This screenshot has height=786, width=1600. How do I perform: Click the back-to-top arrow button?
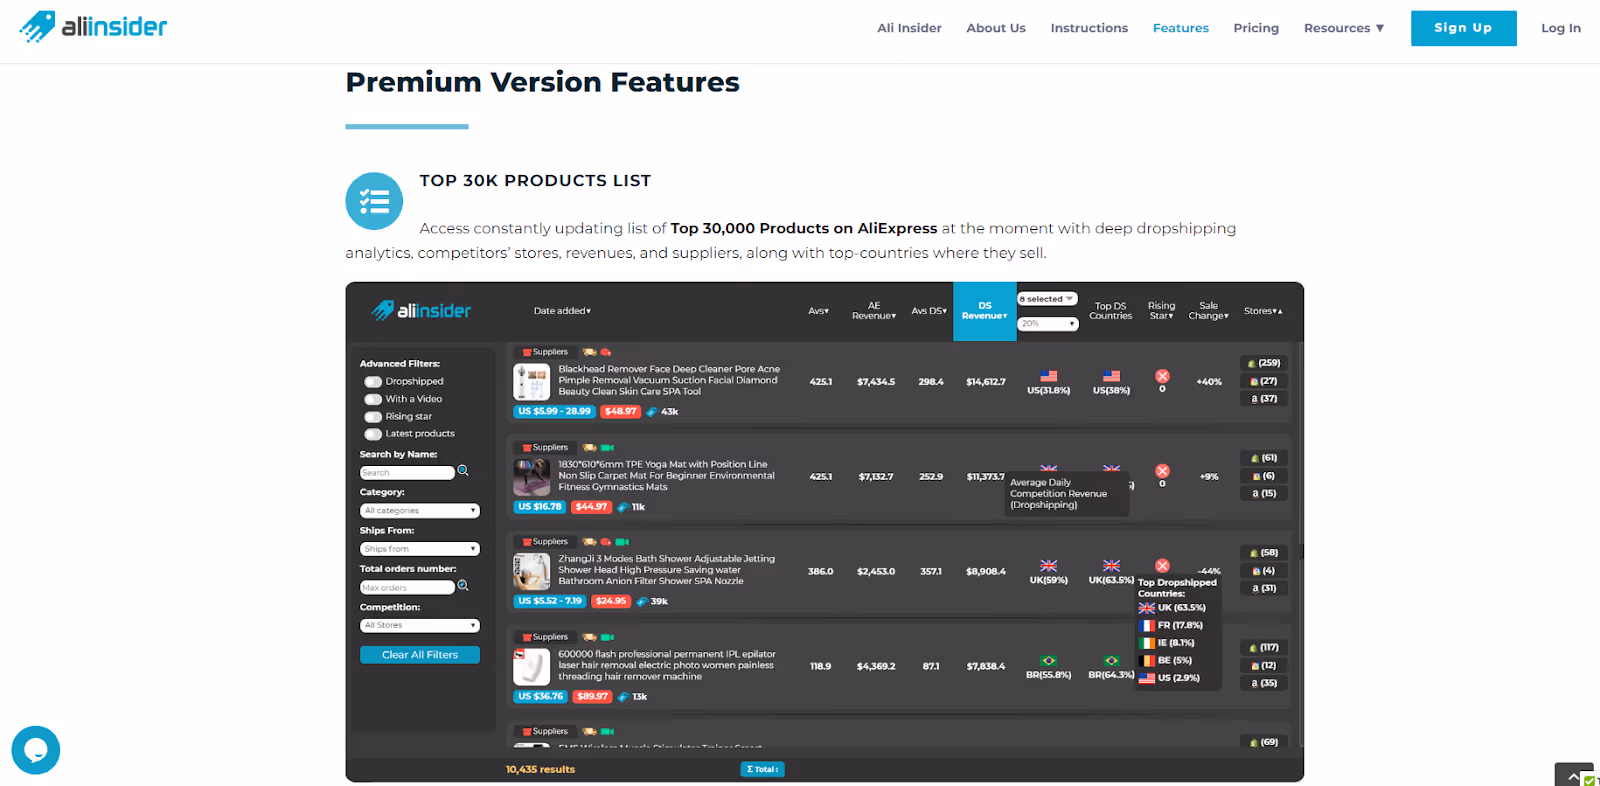tap(1574, 776)
